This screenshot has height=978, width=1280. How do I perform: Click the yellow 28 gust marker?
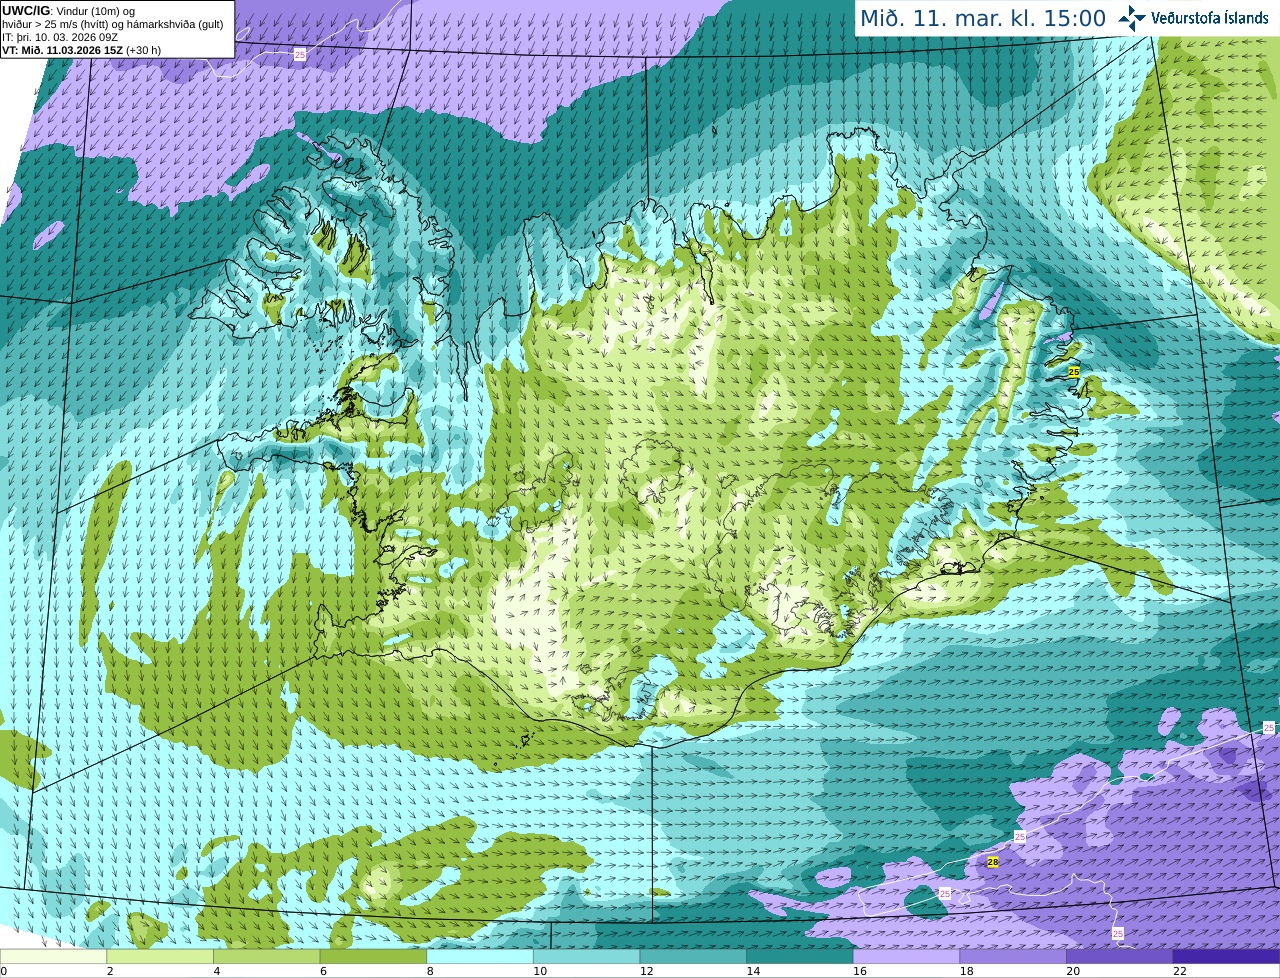pos(993,862)
